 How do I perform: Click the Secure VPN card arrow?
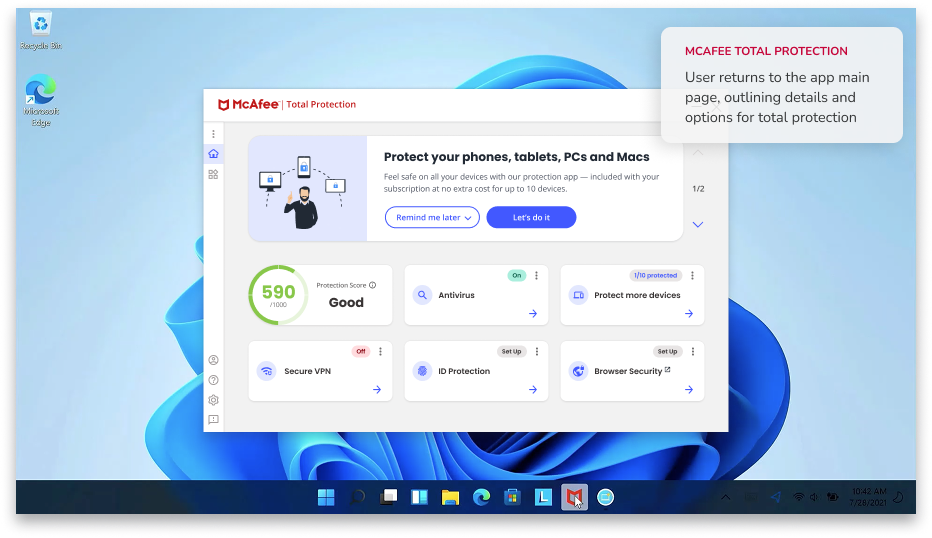(377, 389)
